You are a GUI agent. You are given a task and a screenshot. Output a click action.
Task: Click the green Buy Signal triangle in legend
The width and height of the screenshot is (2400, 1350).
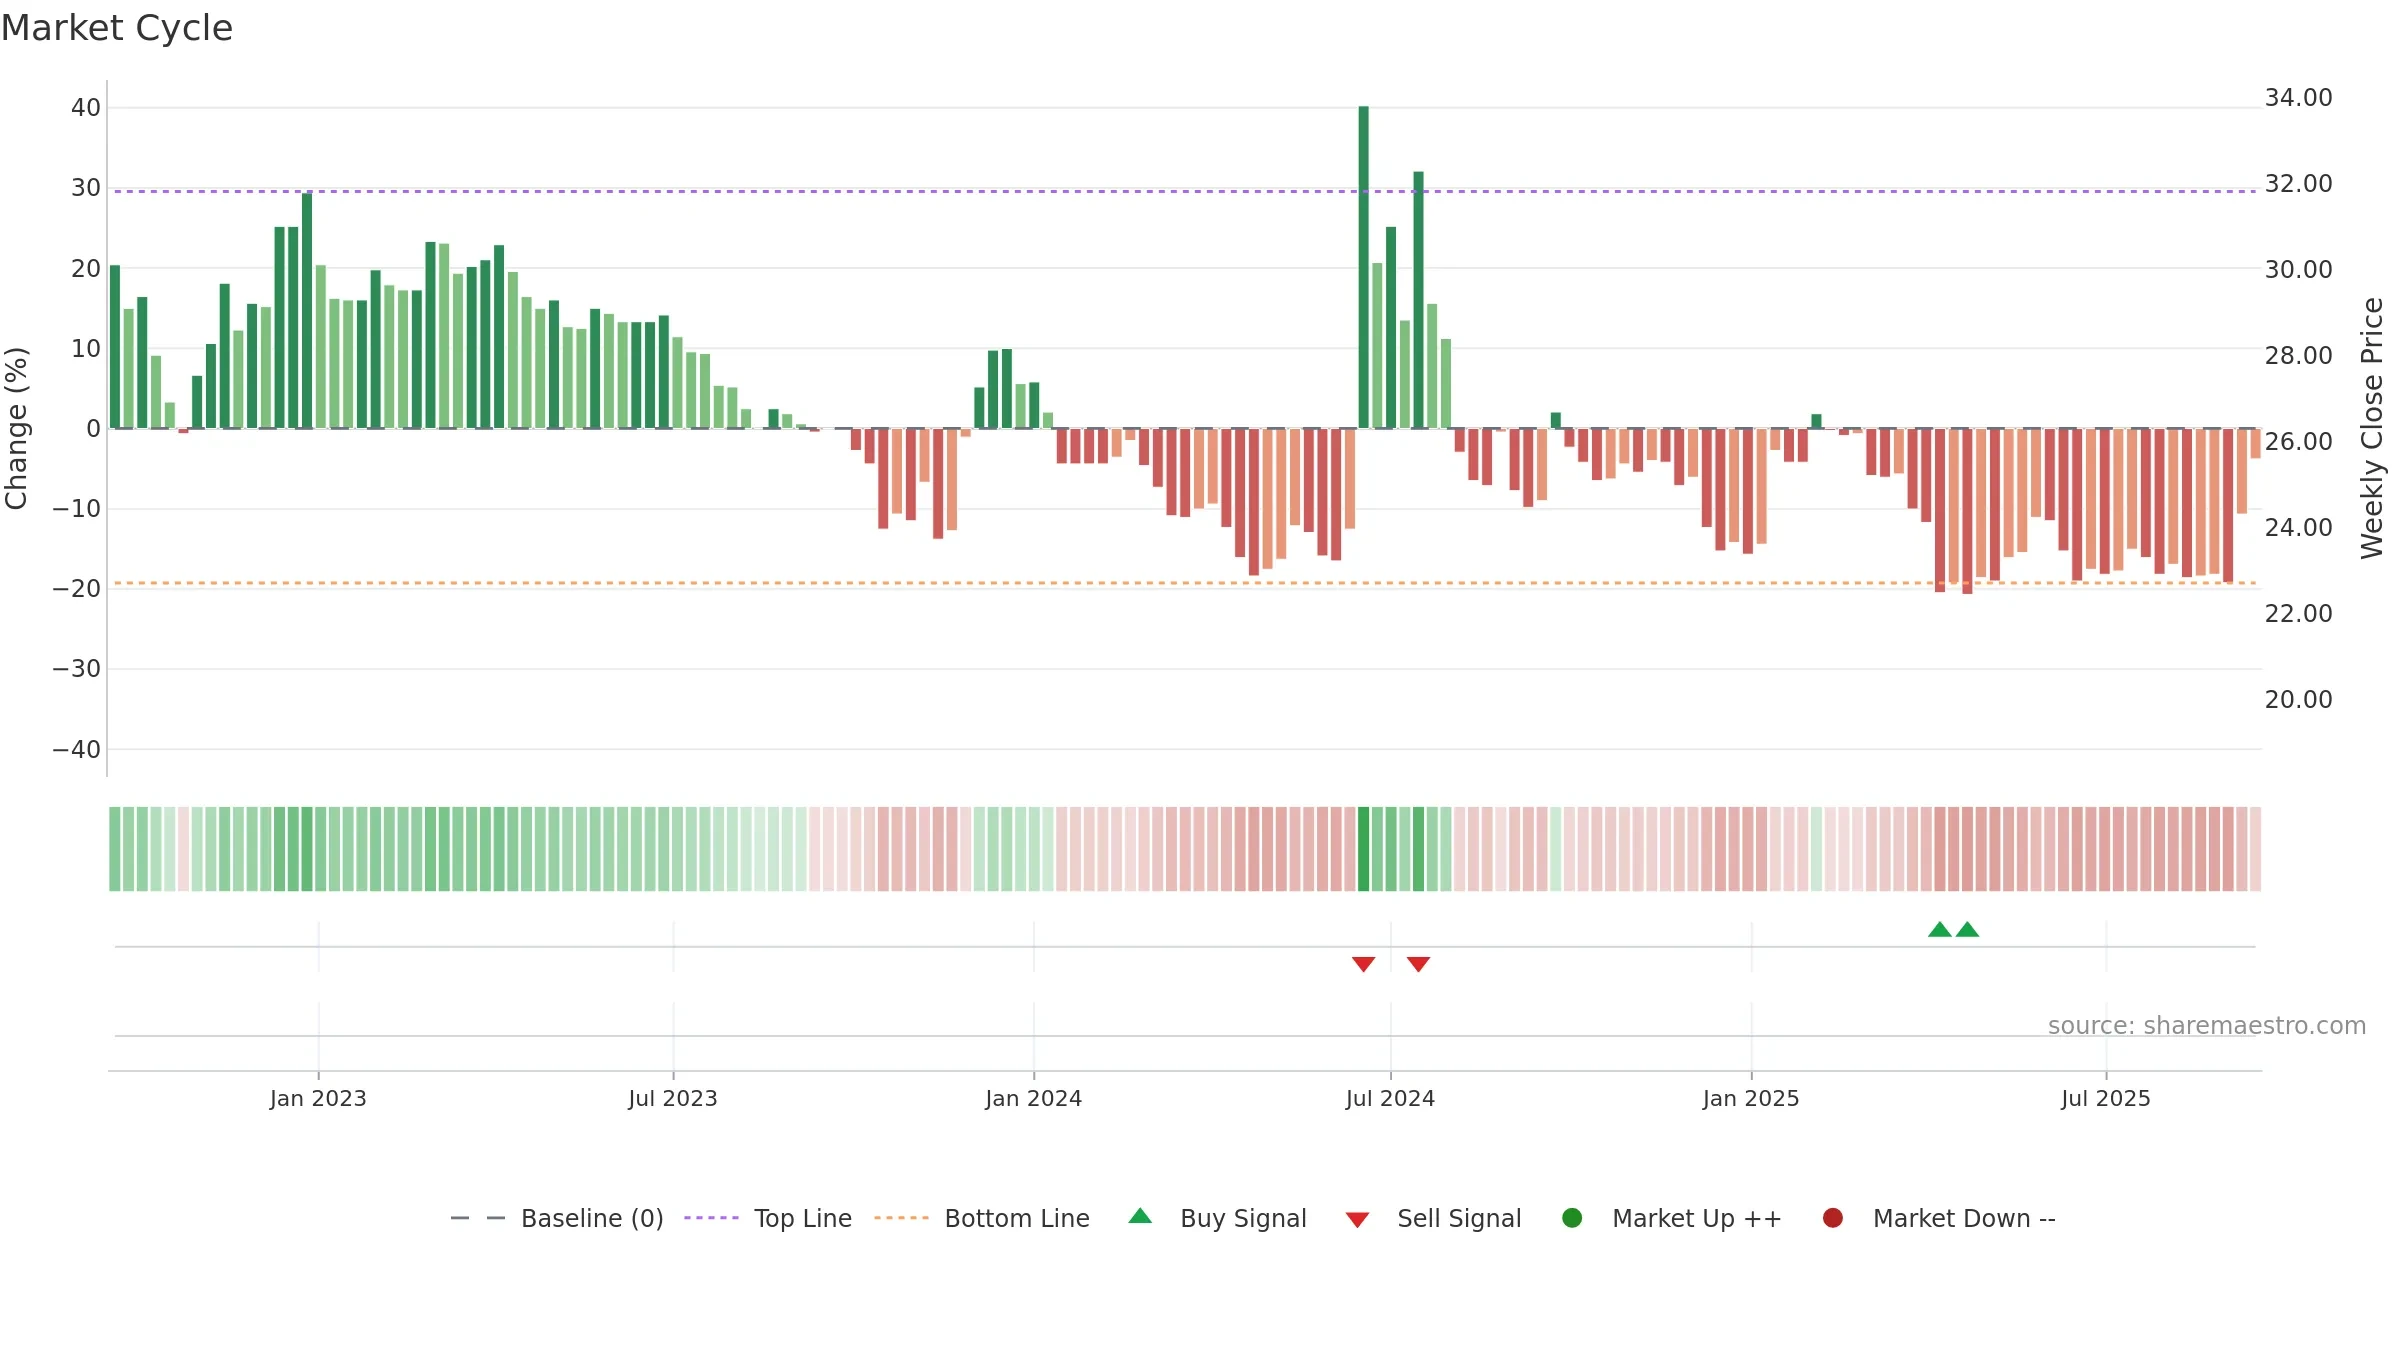click(1140, 1216)
